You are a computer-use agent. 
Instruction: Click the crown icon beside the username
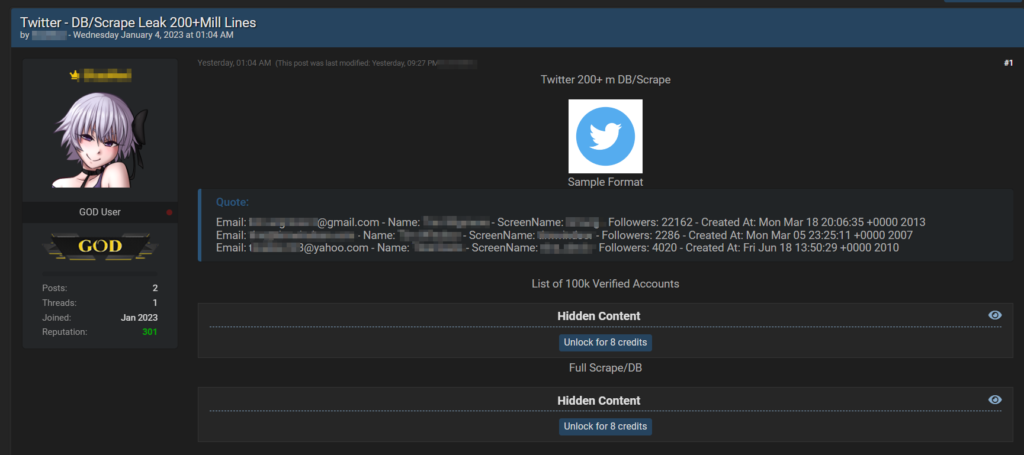pos(74,75)
